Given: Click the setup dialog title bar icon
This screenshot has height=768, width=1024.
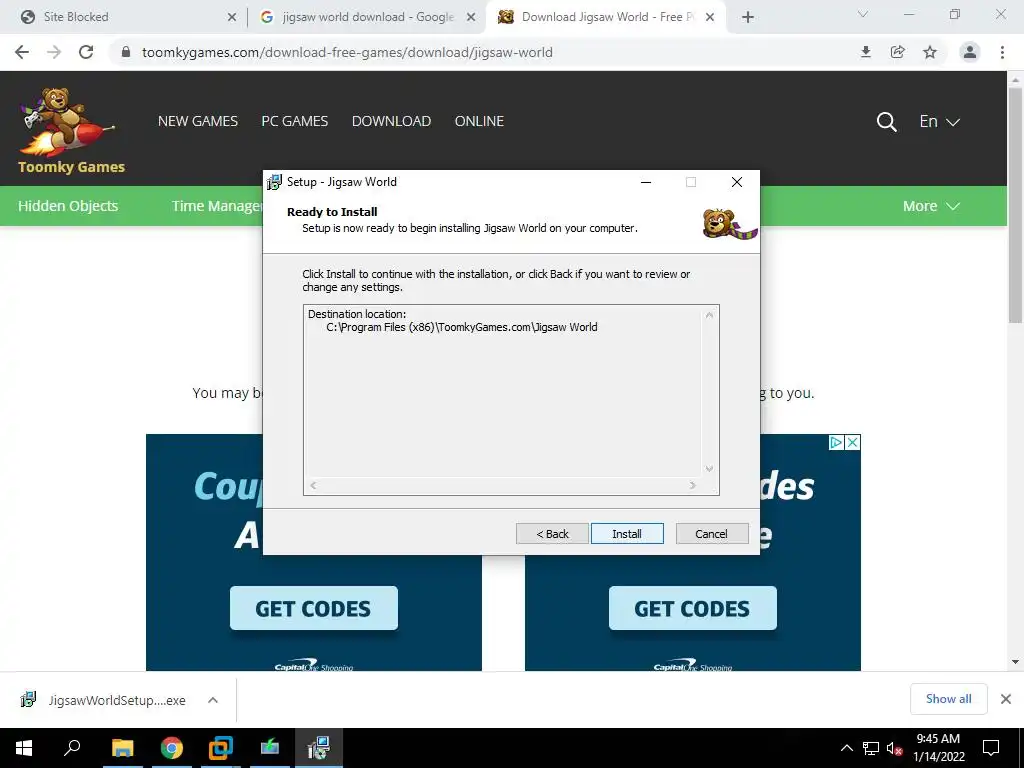Looking at the screenshot, I should [275, 182].
